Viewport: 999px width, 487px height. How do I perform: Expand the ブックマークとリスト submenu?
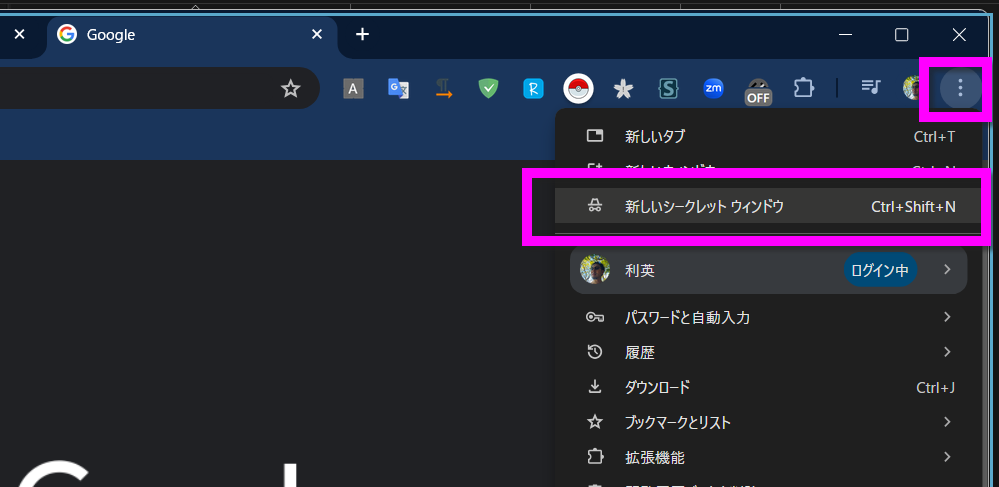[x=768, y=422]
